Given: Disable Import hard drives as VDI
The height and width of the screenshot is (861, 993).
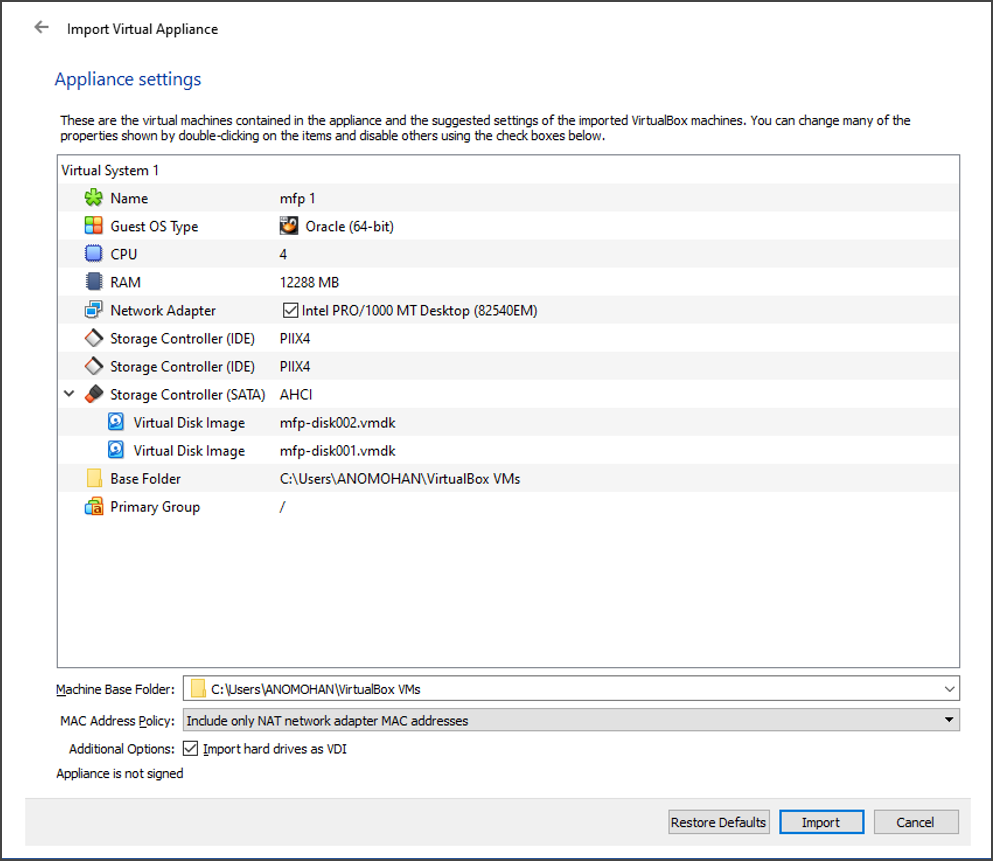Looking at the screenshot, I should pyautogui.click(x=190, y=748).
